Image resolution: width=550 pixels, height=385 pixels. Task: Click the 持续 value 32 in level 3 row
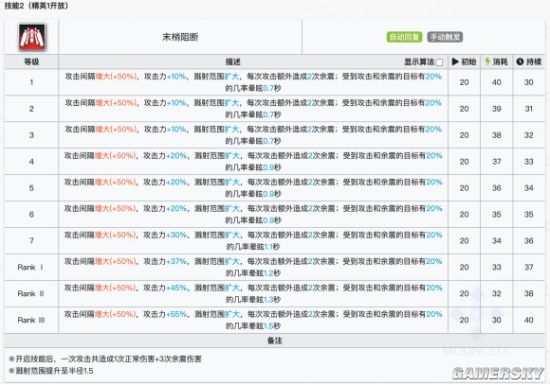point(529,135)
